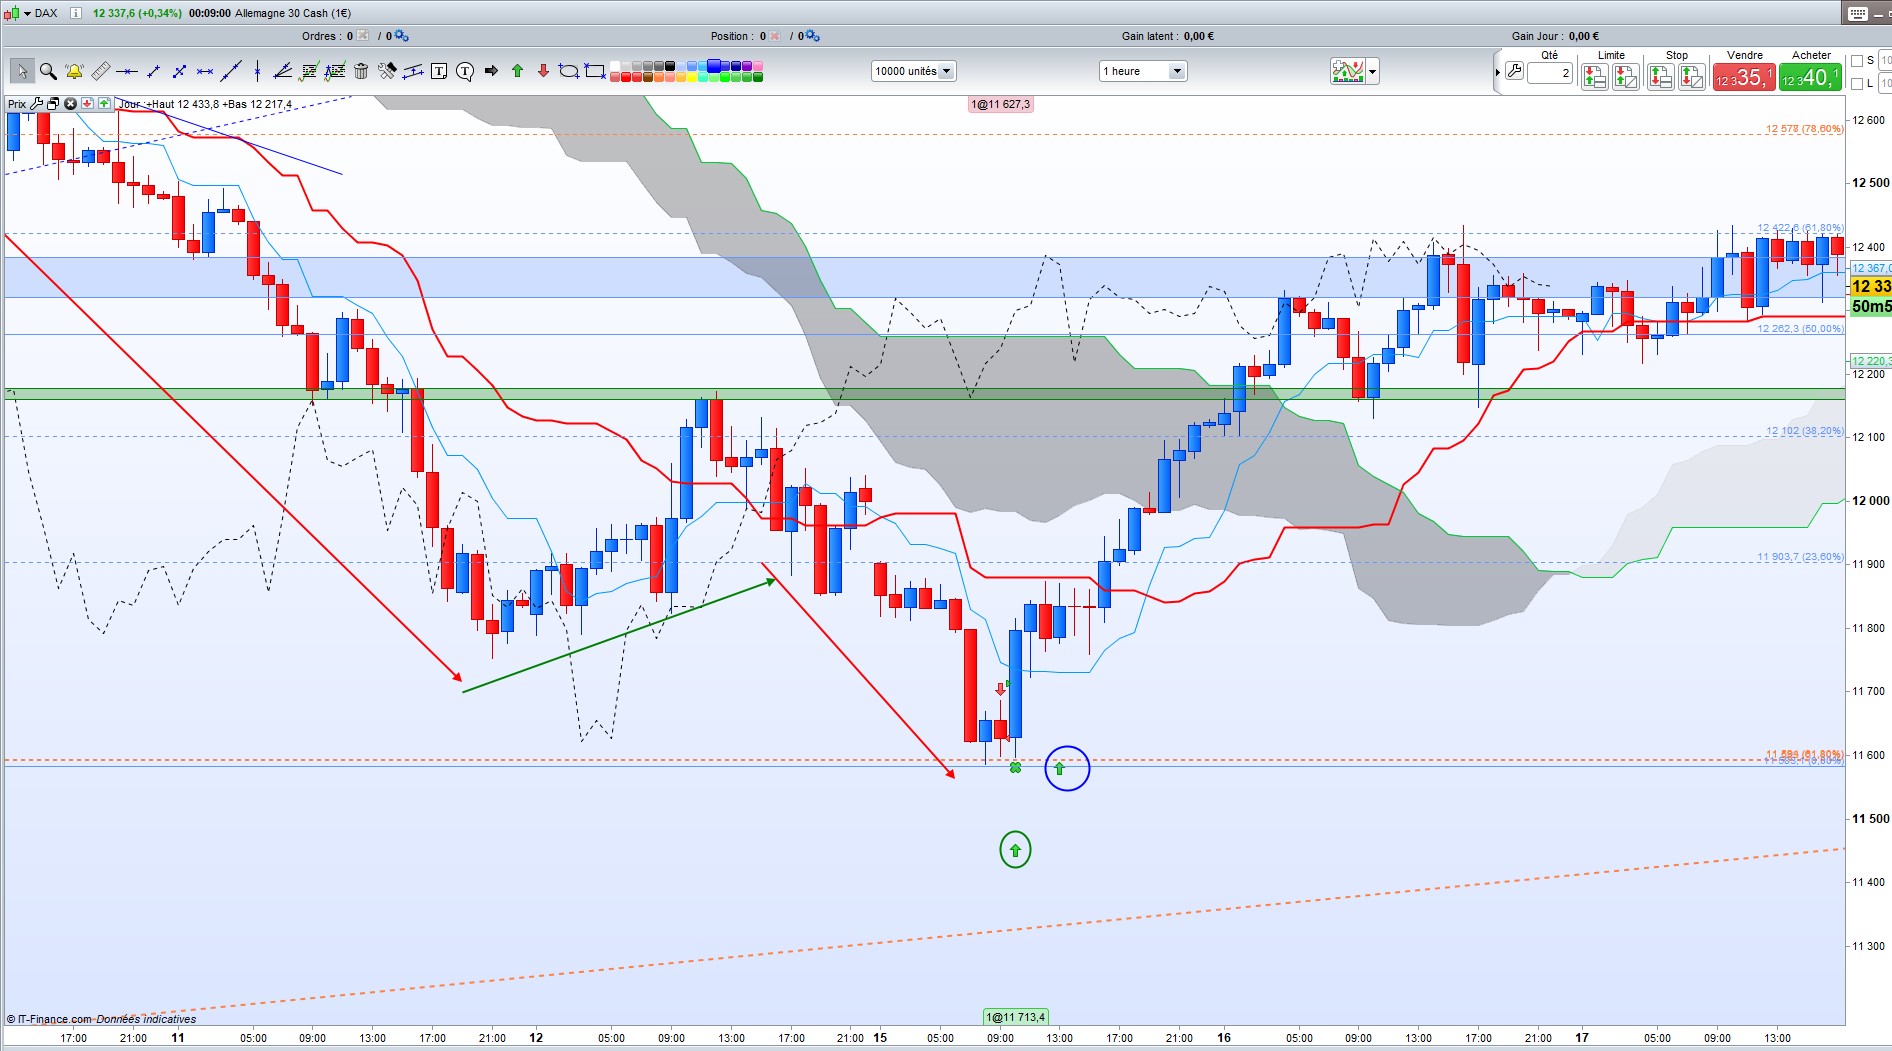Click the Prix panel label
Viewport: 1892px width, 1051px height.
[17, 104]
